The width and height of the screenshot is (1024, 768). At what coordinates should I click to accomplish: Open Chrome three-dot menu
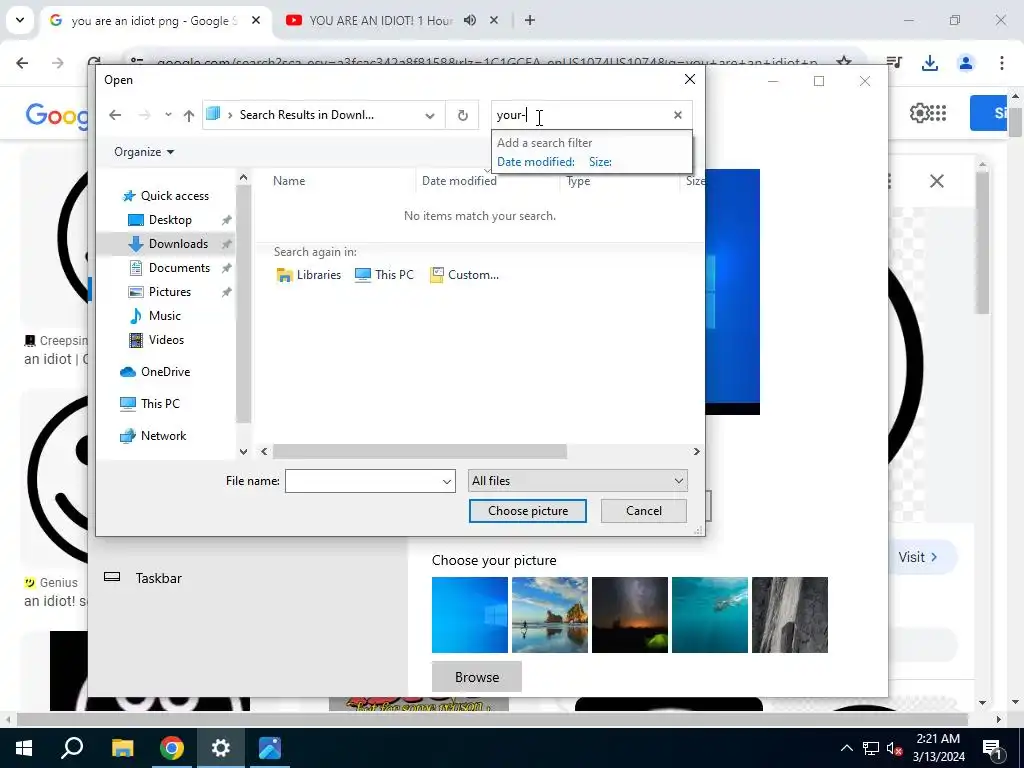click(1001, 63)
